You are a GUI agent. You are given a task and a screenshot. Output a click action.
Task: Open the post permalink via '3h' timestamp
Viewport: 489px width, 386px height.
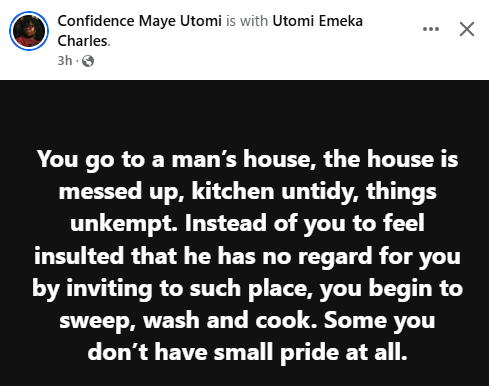[65, 61]
